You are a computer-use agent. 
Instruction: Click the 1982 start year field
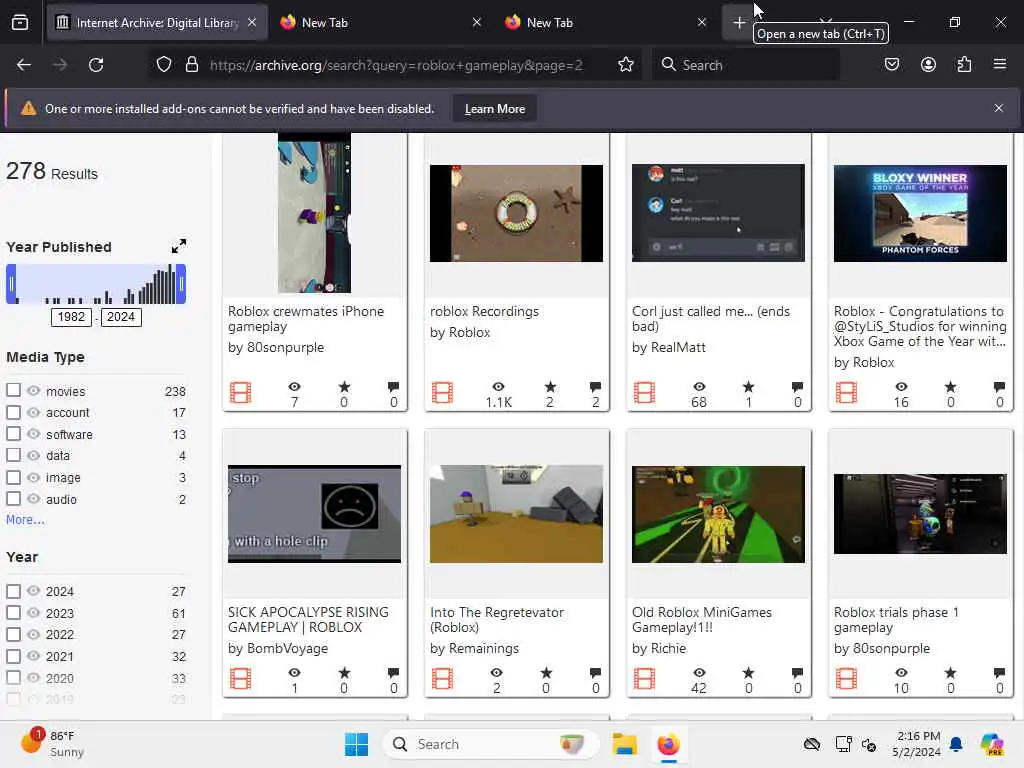click(x=71, y=317)
